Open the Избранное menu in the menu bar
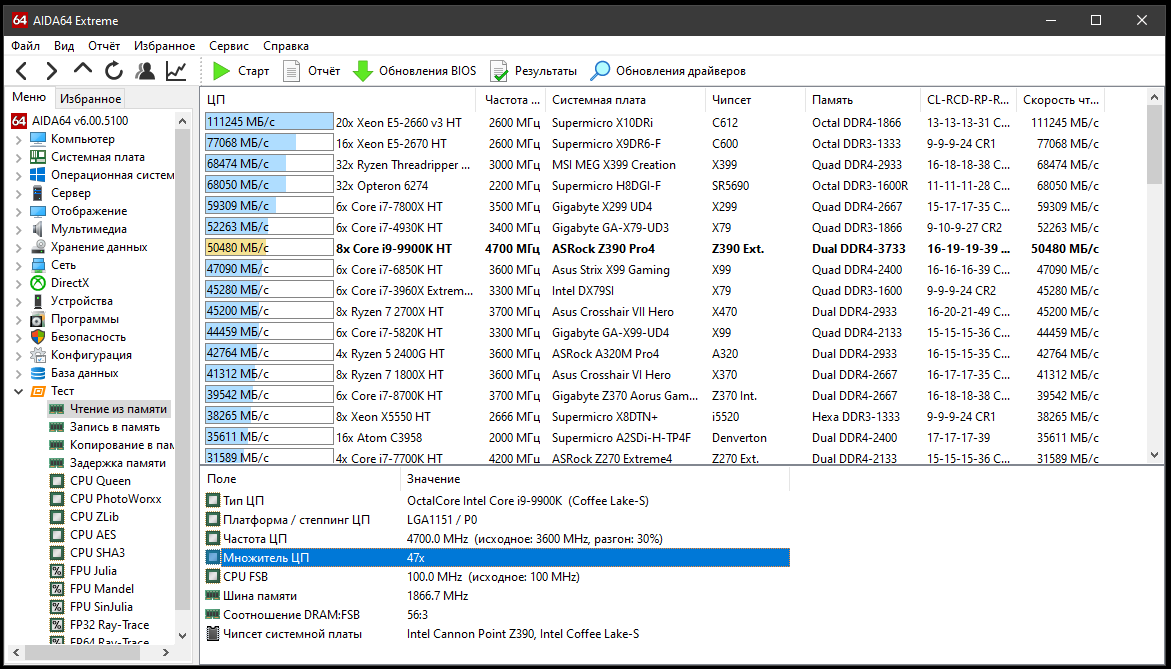 (165, 46)
